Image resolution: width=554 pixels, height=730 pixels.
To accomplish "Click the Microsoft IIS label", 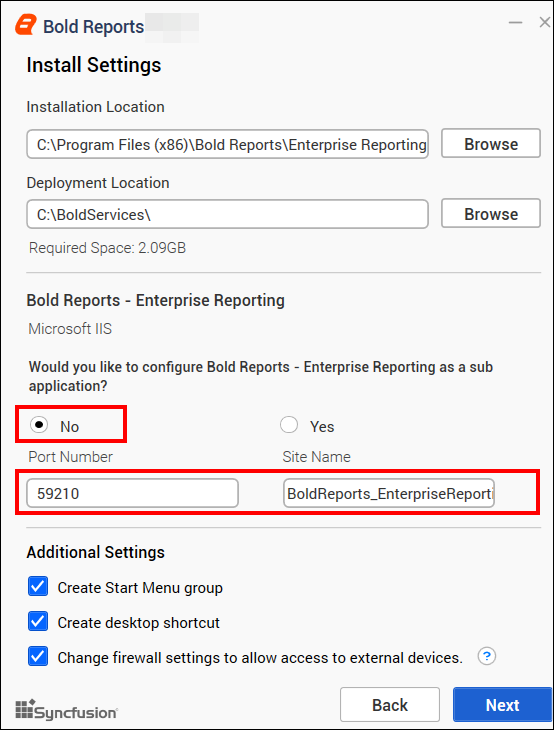I will click(x=70, y=329).
